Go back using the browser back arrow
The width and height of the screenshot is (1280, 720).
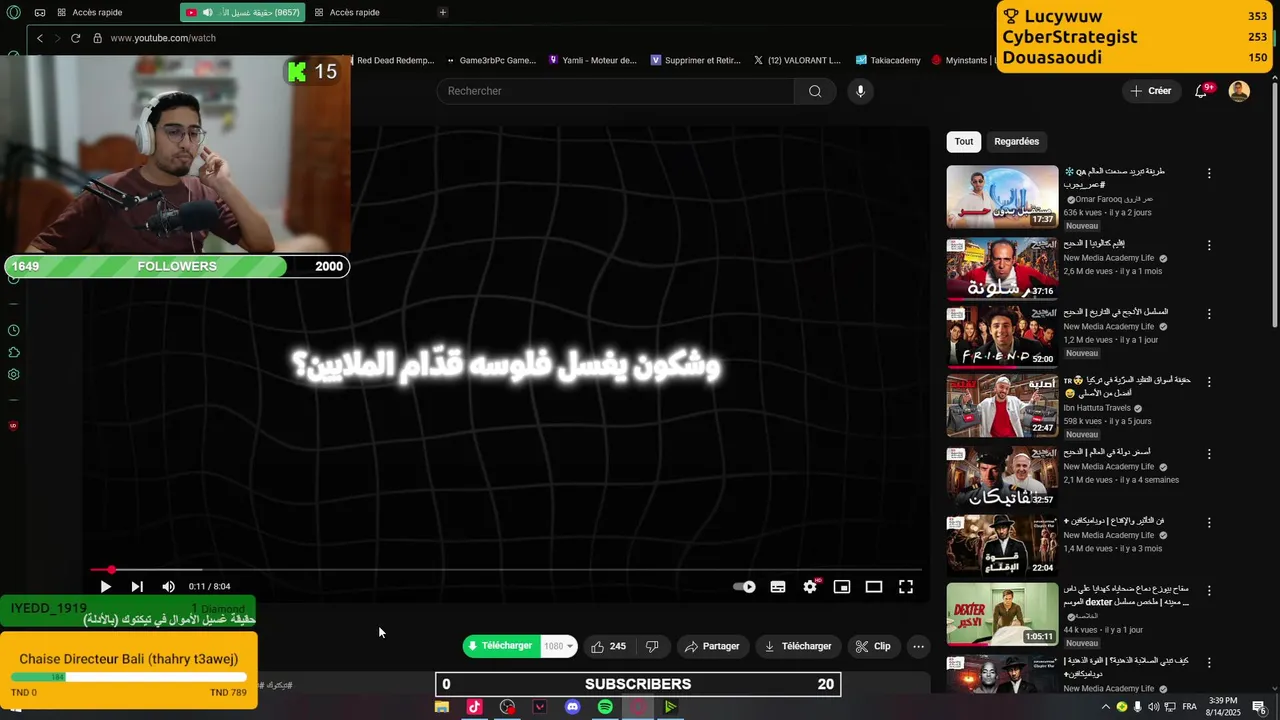coord(40,38)
